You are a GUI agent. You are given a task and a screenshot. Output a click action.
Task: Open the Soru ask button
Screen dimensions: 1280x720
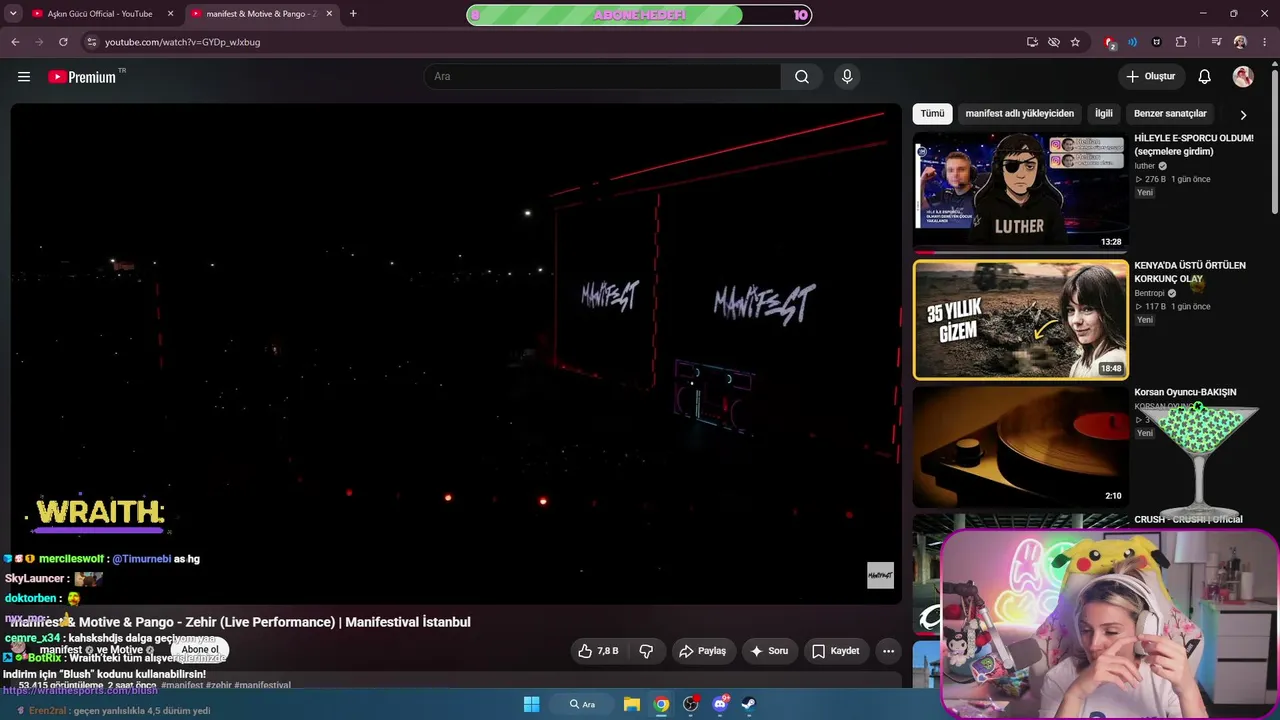(769, 651)
